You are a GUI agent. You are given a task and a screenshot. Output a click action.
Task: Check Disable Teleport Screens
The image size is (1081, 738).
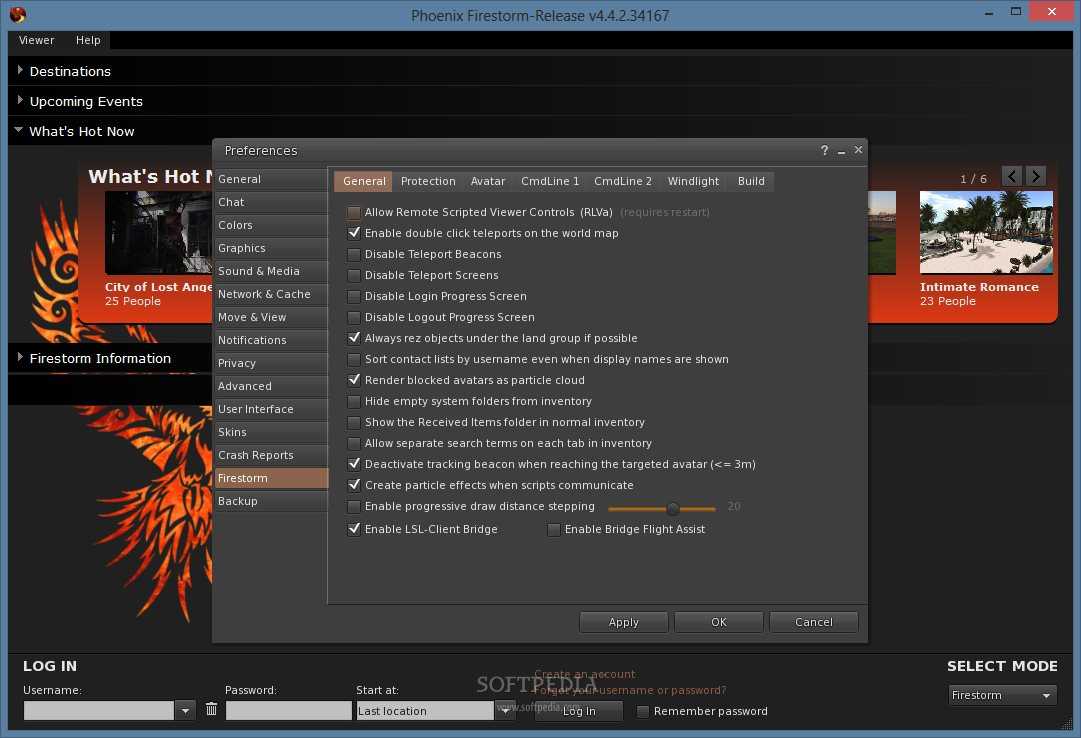(x=354, y=275)
